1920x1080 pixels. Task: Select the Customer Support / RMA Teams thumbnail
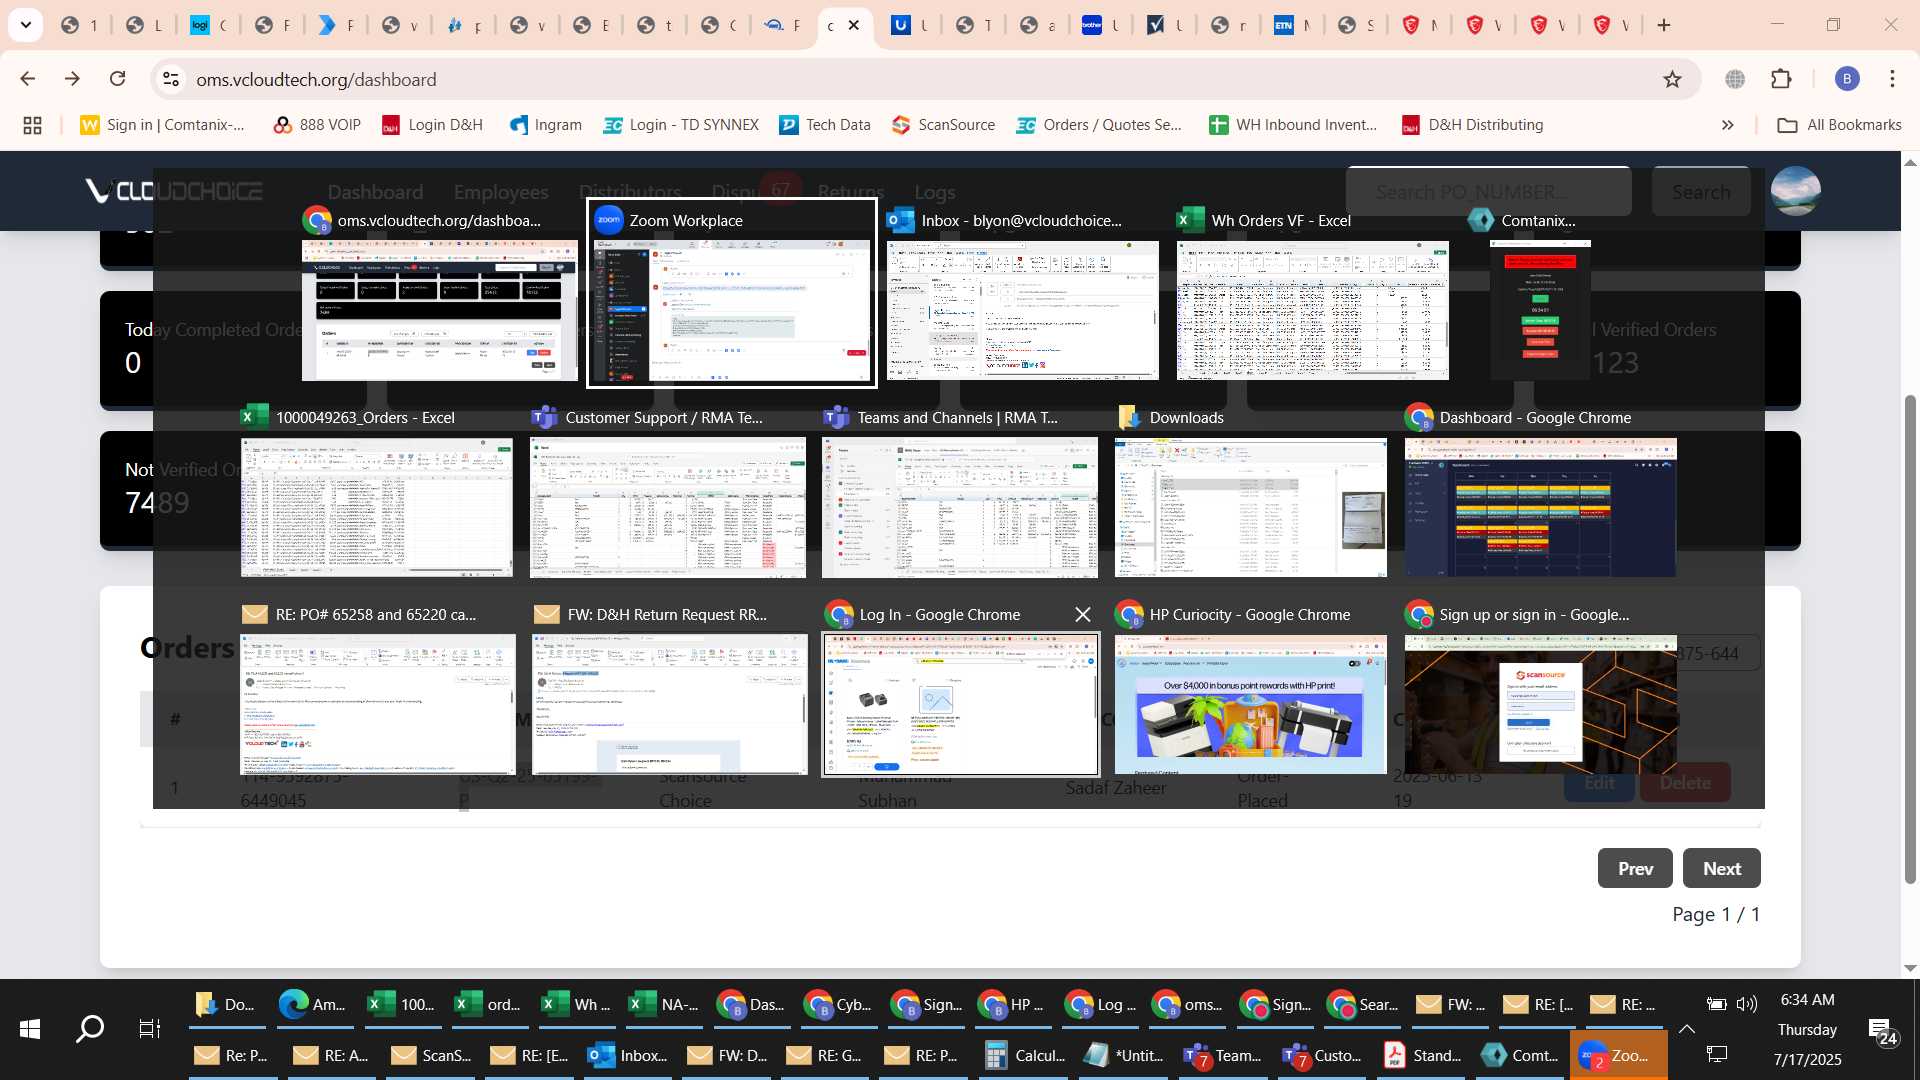(668, 507)
